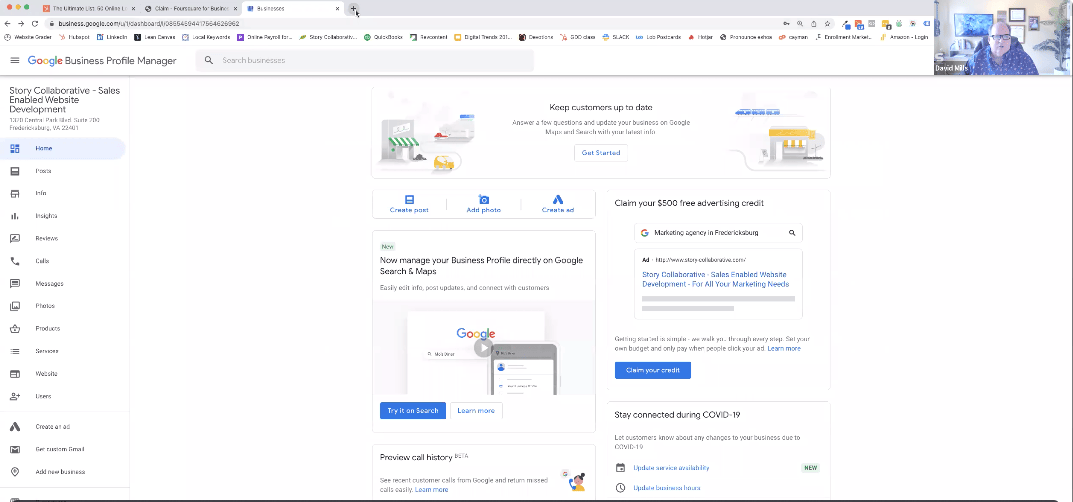Bookmark this page with the star icon

[827, 23]
